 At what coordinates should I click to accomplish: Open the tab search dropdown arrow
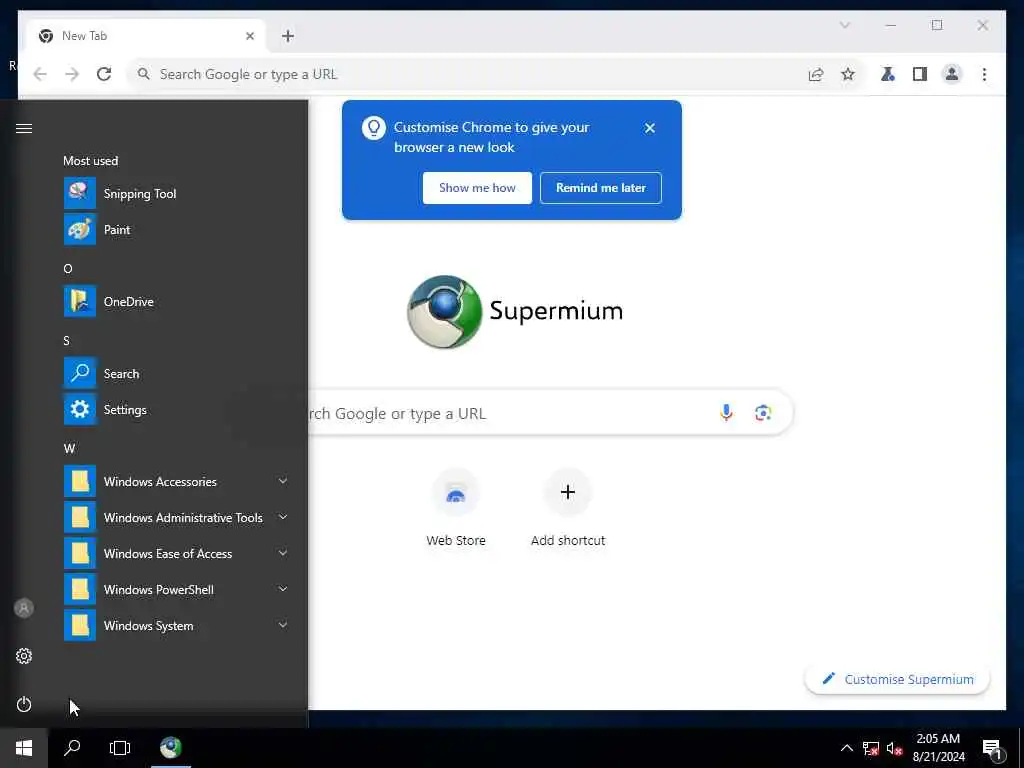844,25
